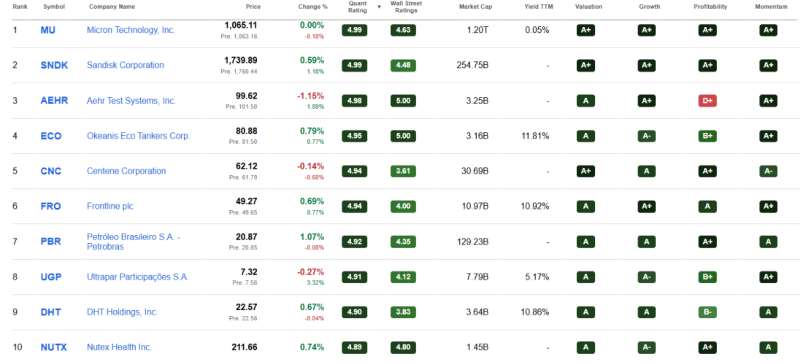Screen dimensions: 800x364
Task: Click NUTX's A- Growth grade badge
Action: pos(646,348)
